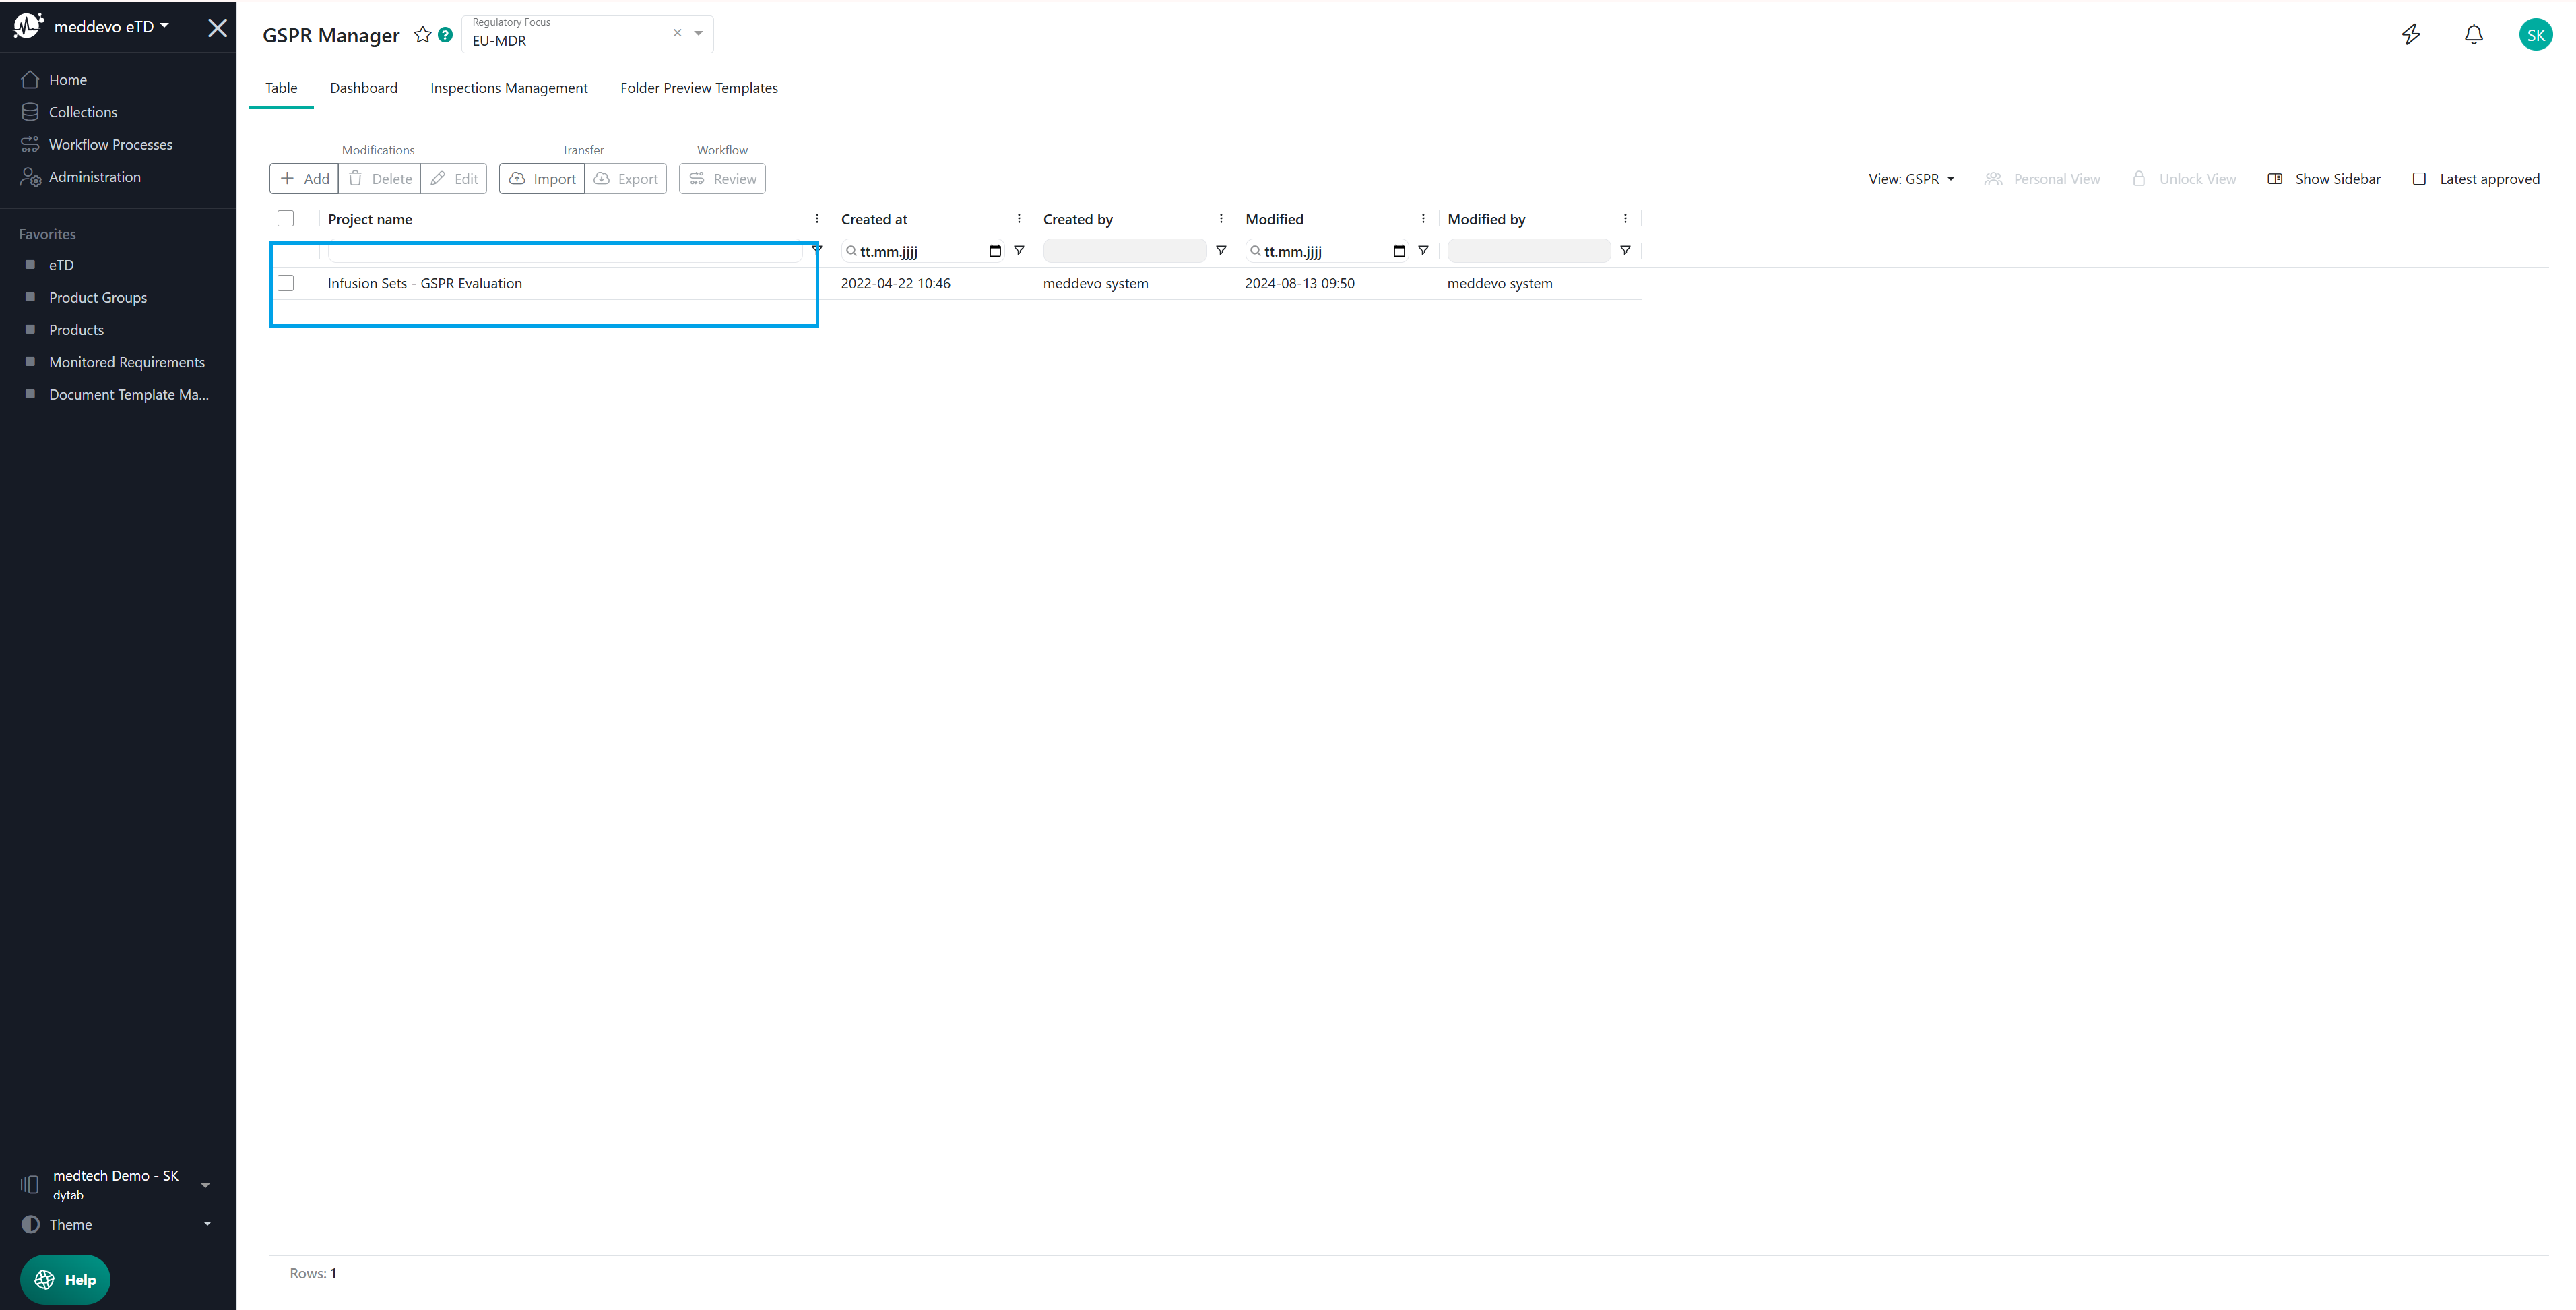Click the Modified date filter field
2576x1310 pixels.
point(1326,251)
